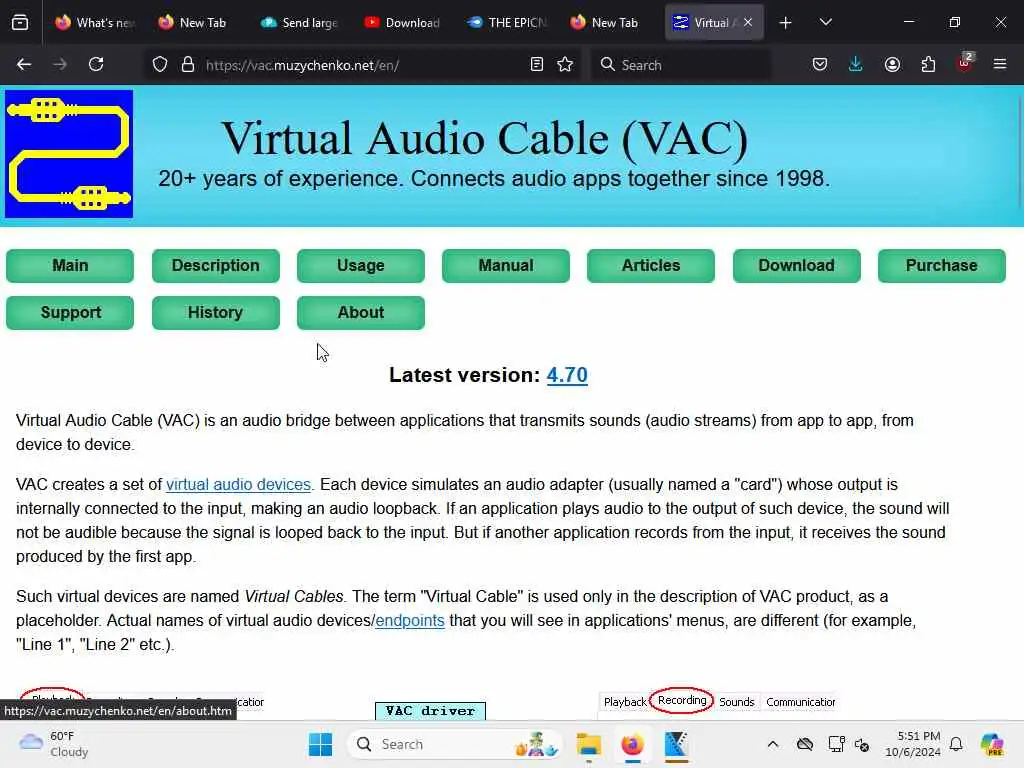The width and height of the screenshot is (1024, 768).
Task: Click the tracking protection shield icon
Action: coord(160,65)
